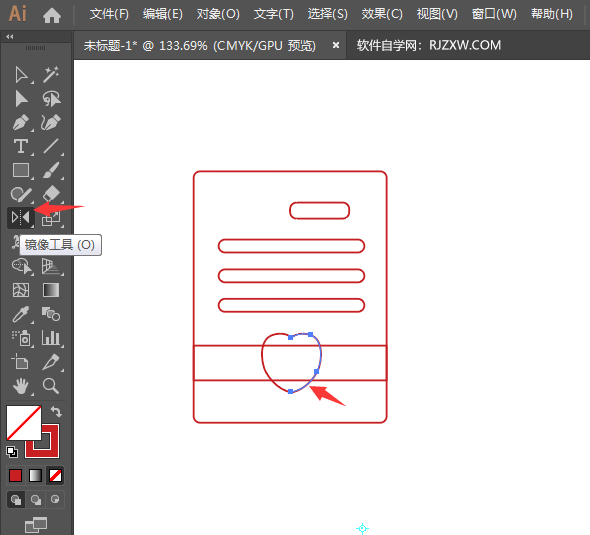The height and width of the screenshot is (535, 590).
Task: Swap fill and stroke colors
Action: pos(56,411)
